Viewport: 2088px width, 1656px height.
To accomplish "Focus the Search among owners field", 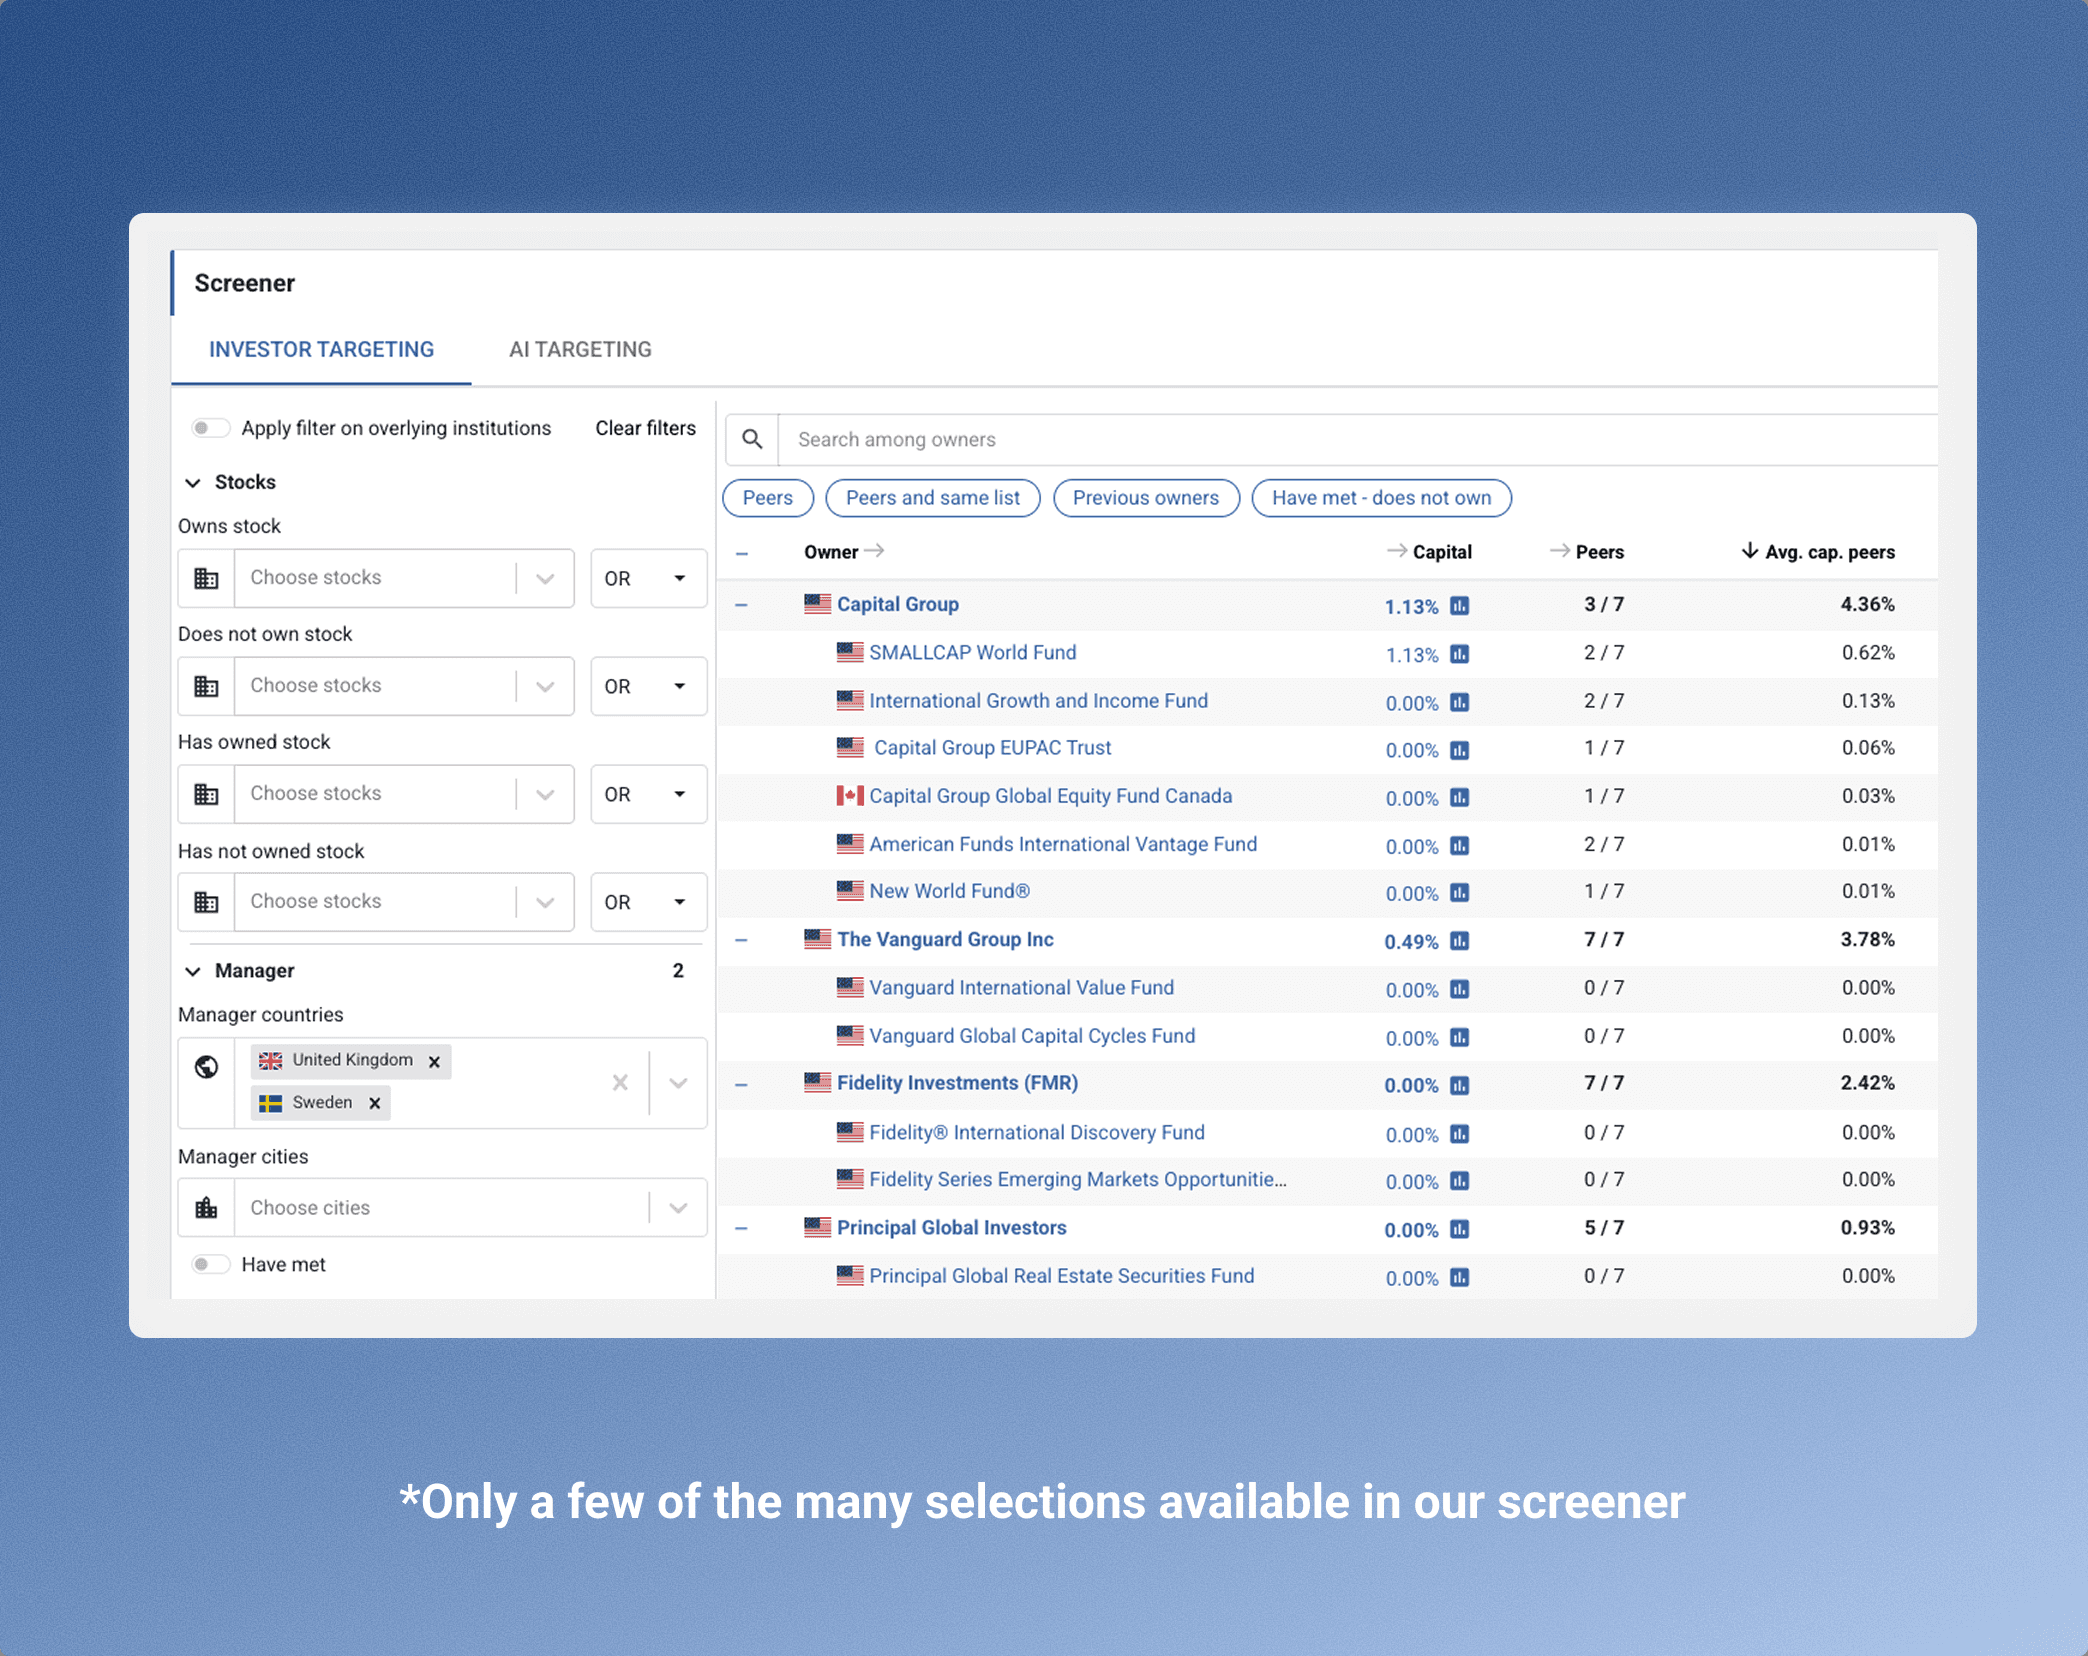I will 1358,439.
